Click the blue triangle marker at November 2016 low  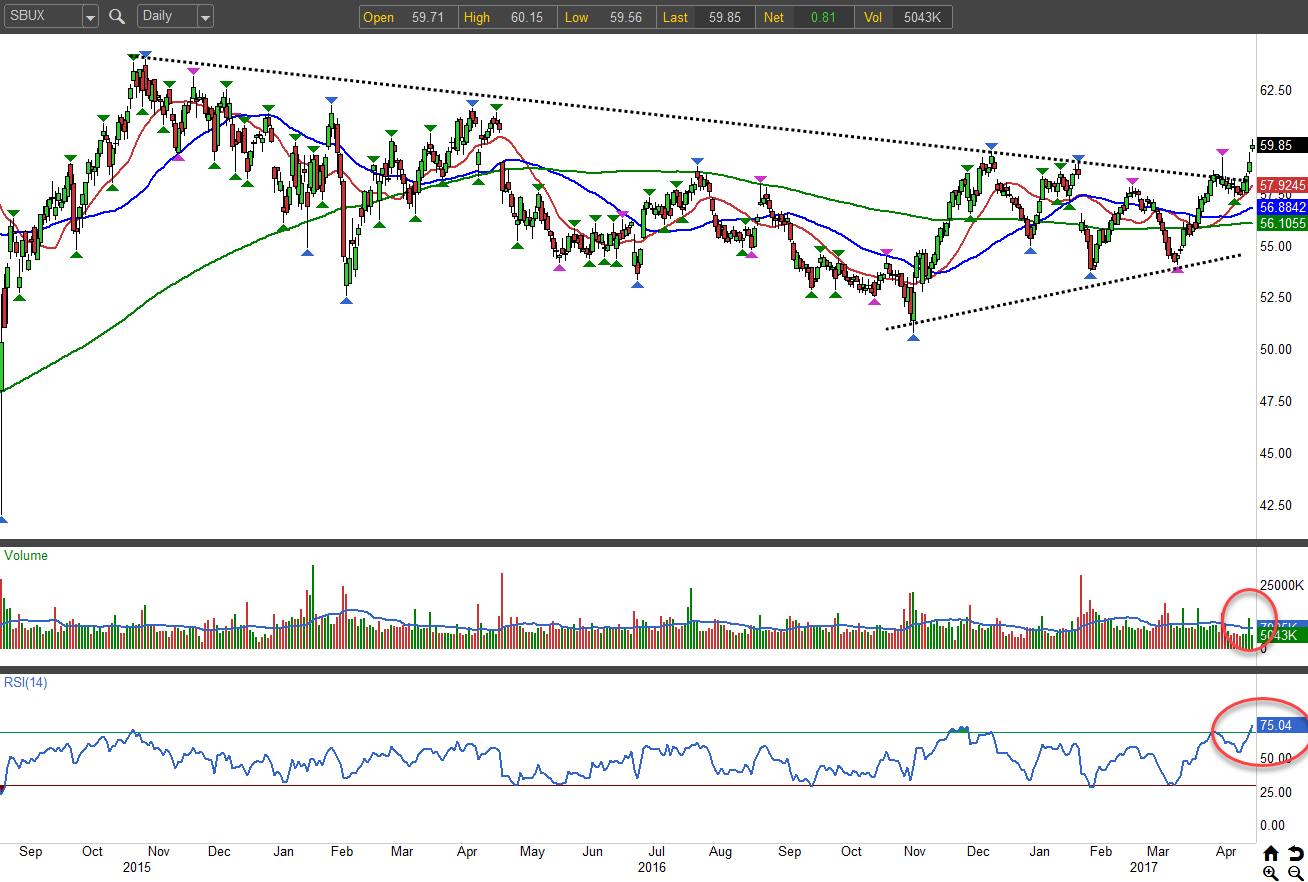pyautogui.click(x=913, y=338)
